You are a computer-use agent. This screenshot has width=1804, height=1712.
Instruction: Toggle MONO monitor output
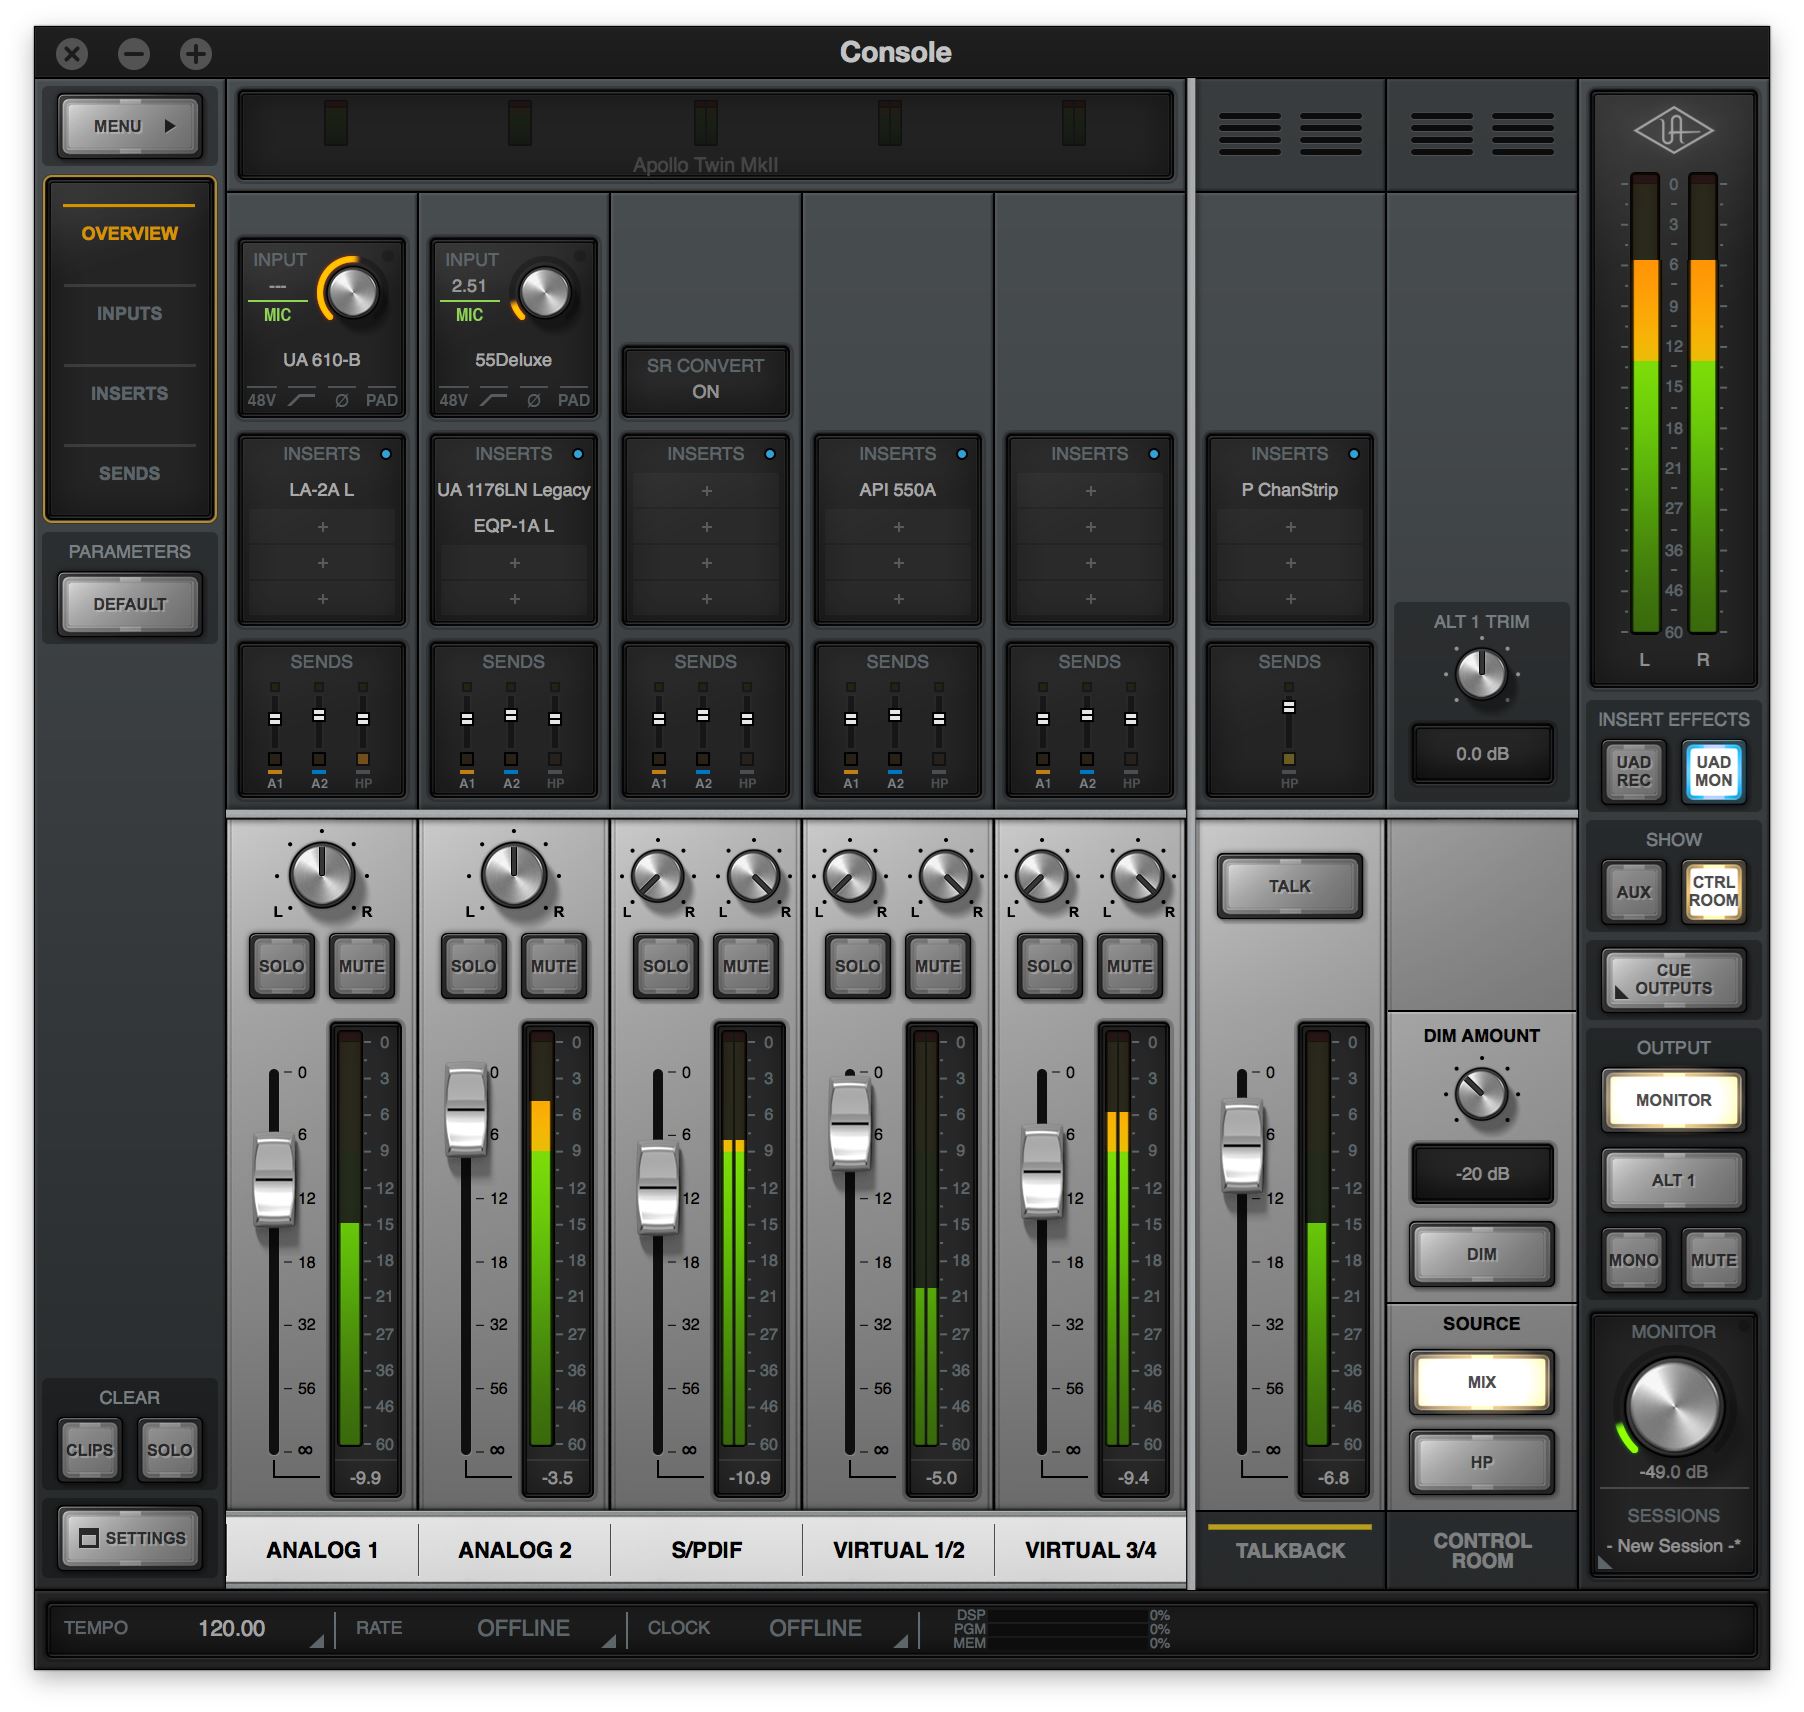pyautogui.click(x=1633, y=1260)
